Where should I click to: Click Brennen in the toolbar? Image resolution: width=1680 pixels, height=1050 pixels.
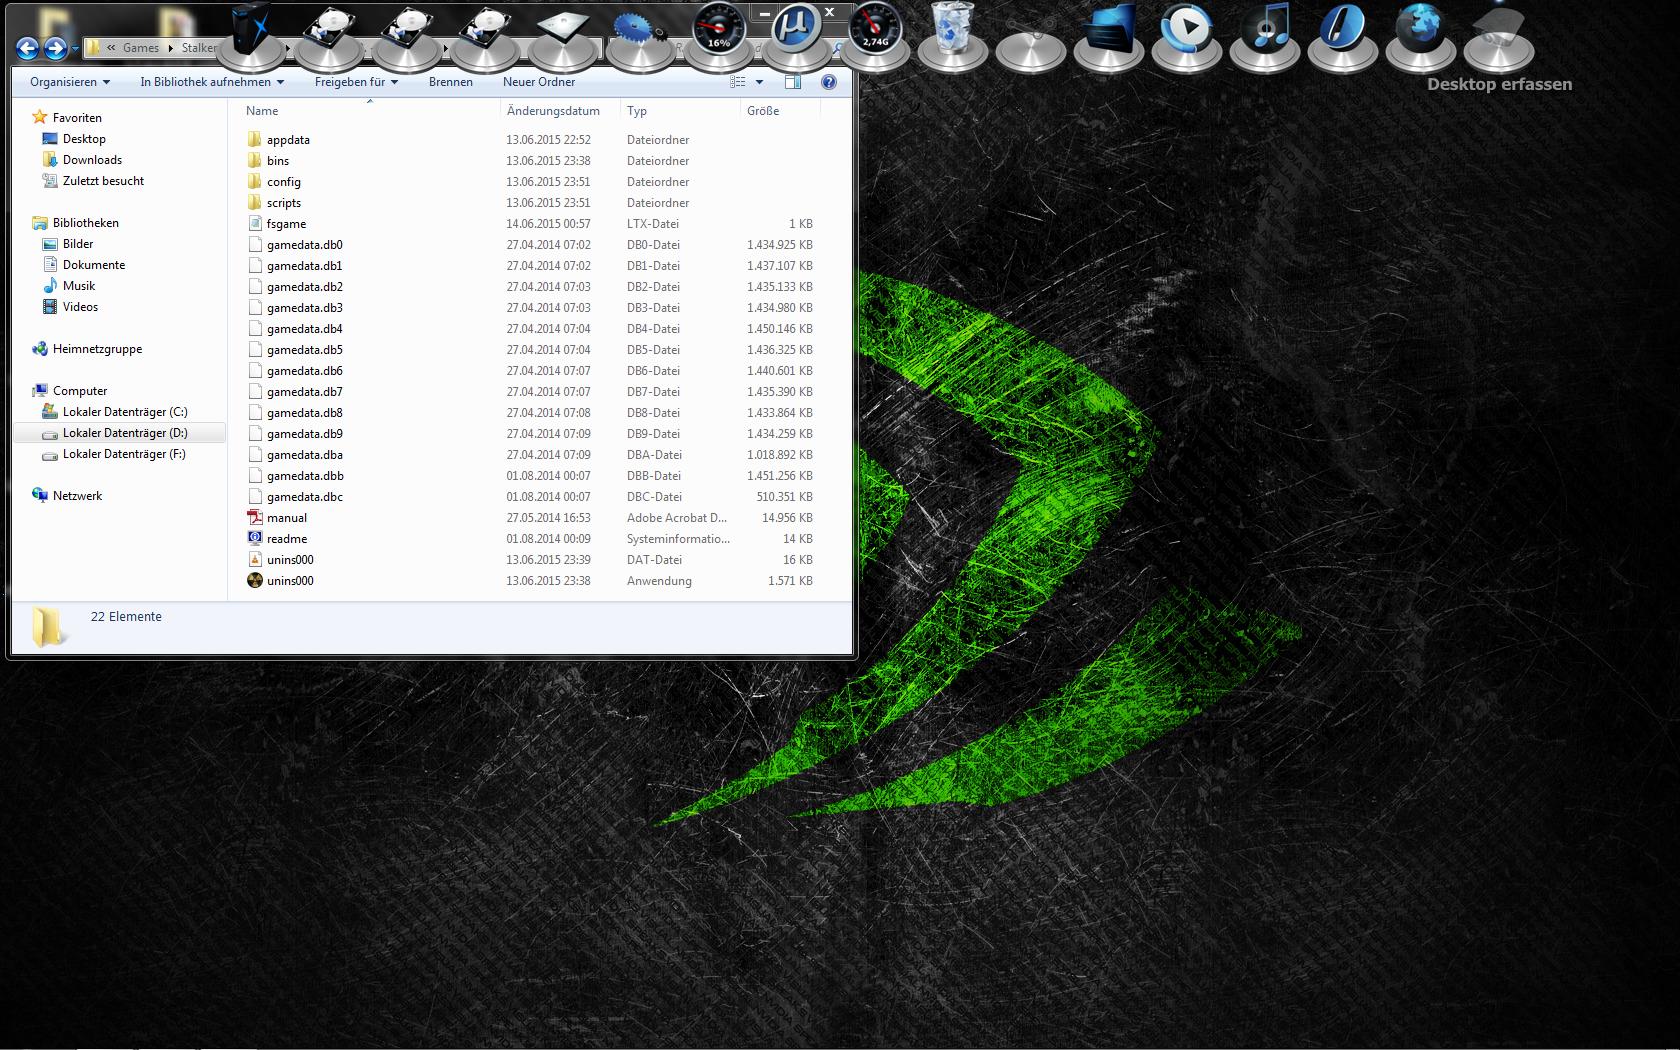[x=451, y=82]
